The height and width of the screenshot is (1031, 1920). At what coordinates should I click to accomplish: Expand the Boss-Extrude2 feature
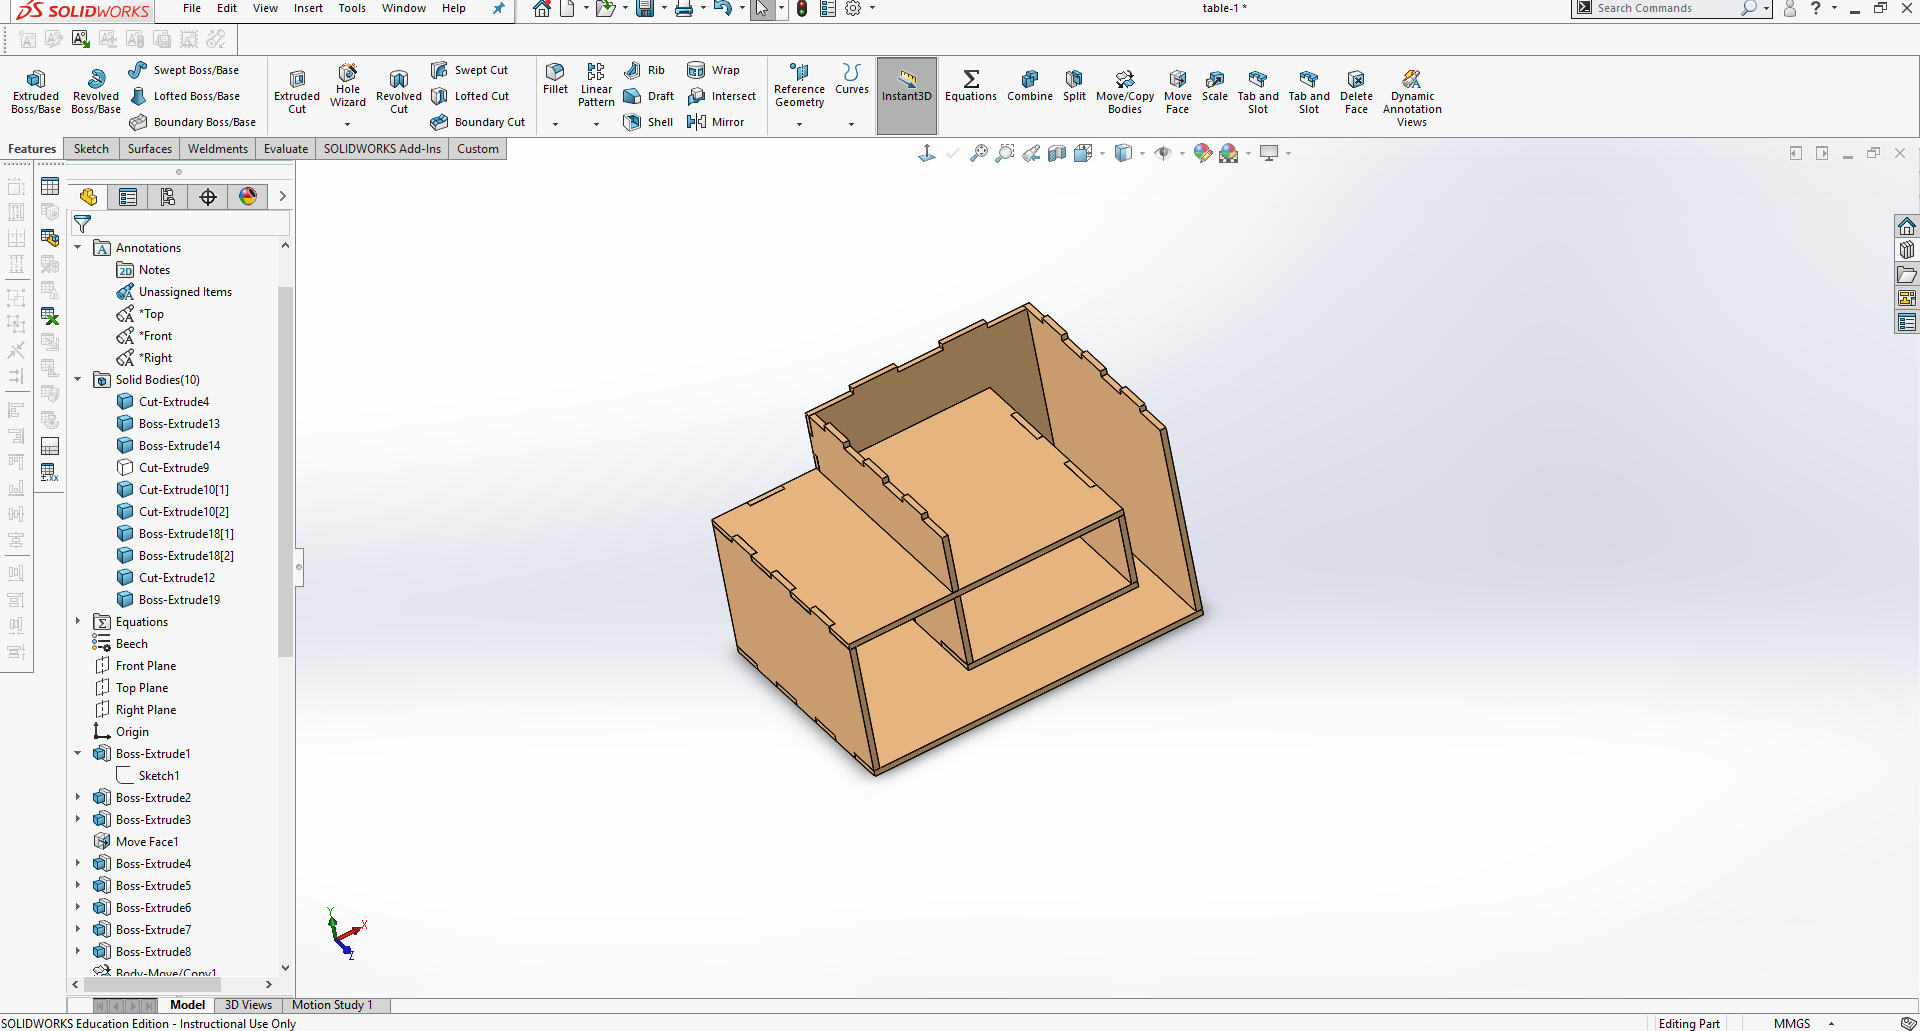point(78,797)
